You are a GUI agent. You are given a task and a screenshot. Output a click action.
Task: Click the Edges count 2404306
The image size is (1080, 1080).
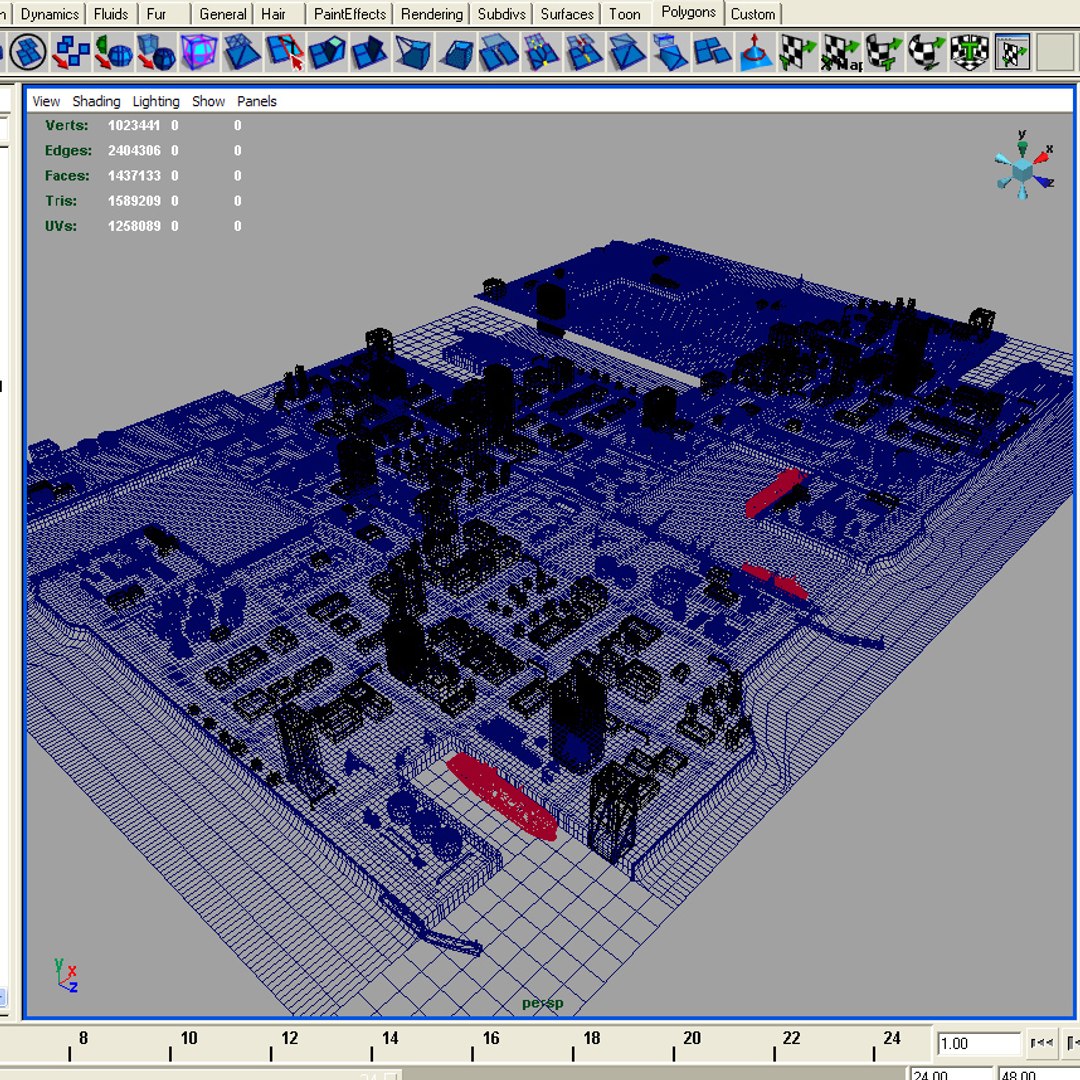click(134, 150)
